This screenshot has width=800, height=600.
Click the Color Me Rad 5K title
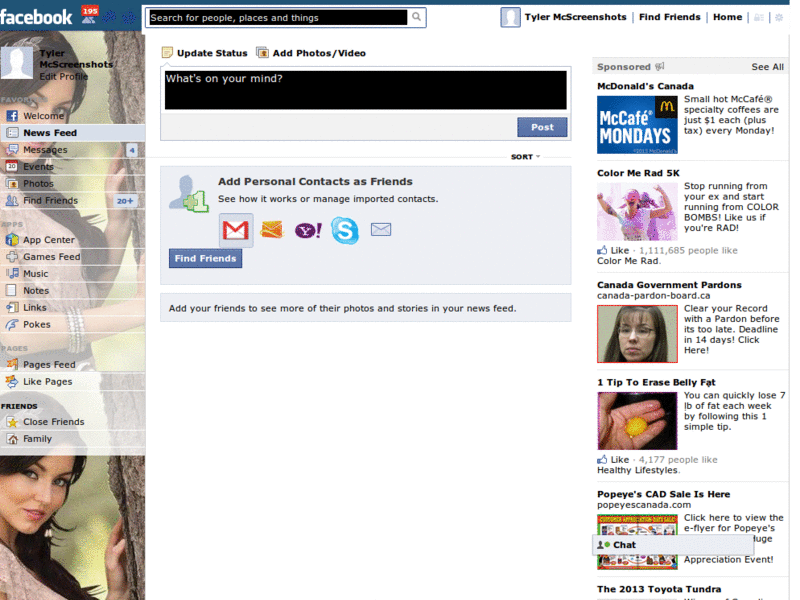638,173
